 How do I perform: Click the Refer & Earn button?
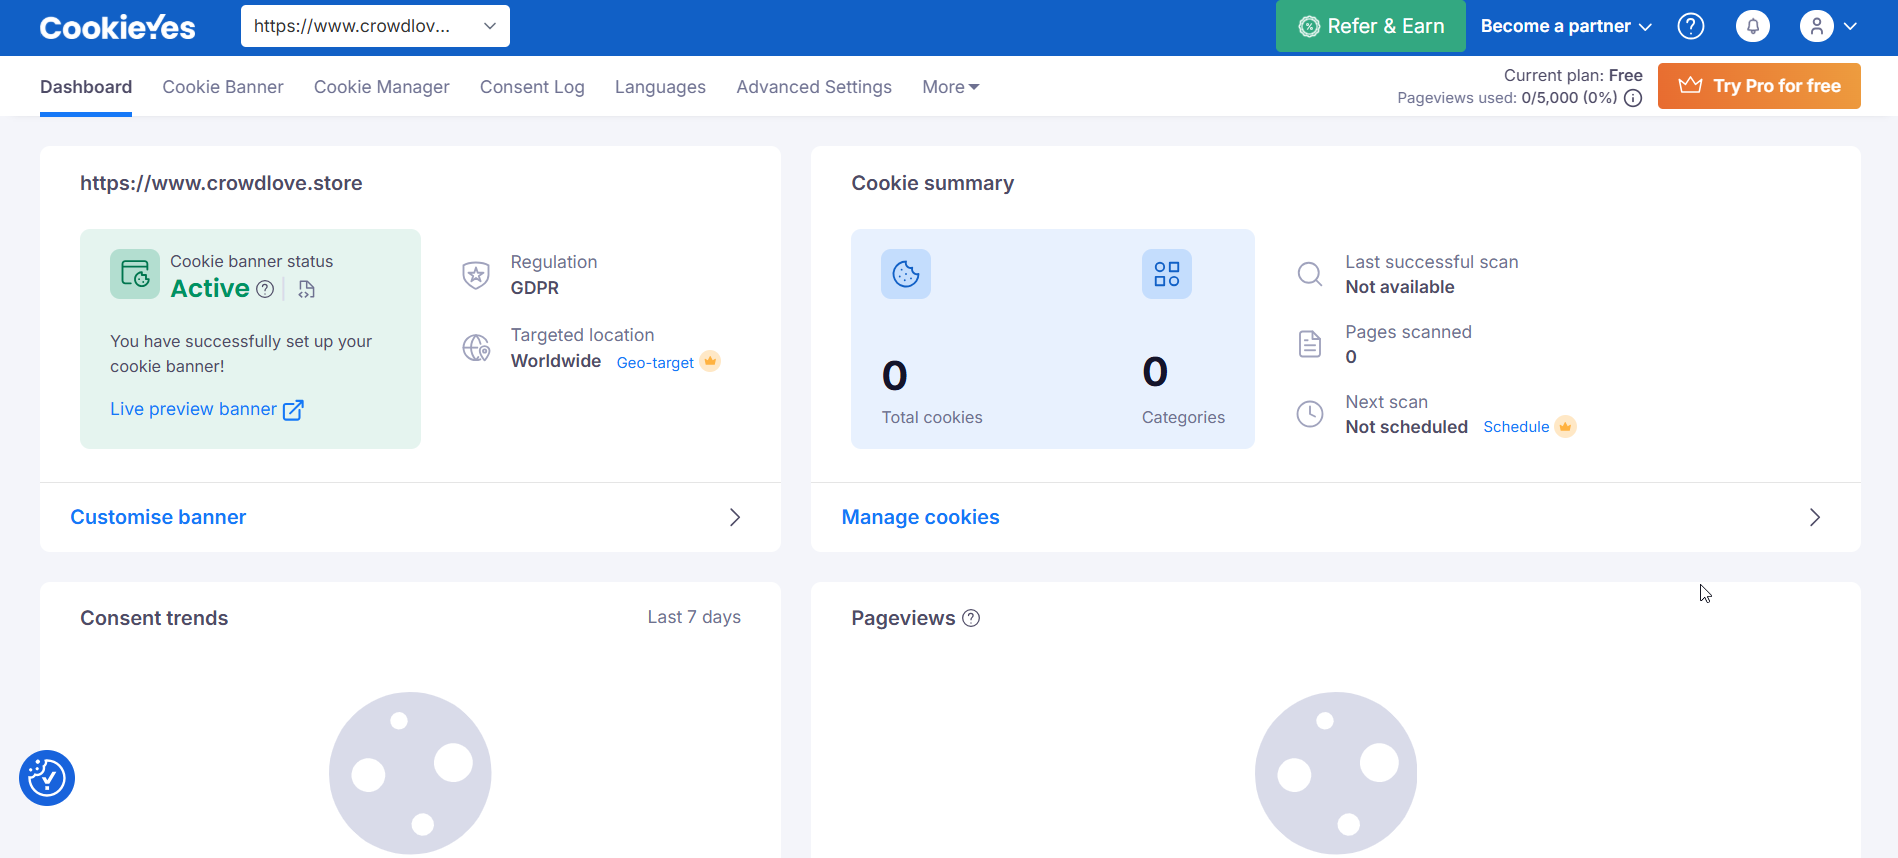tap(1370, 26)
